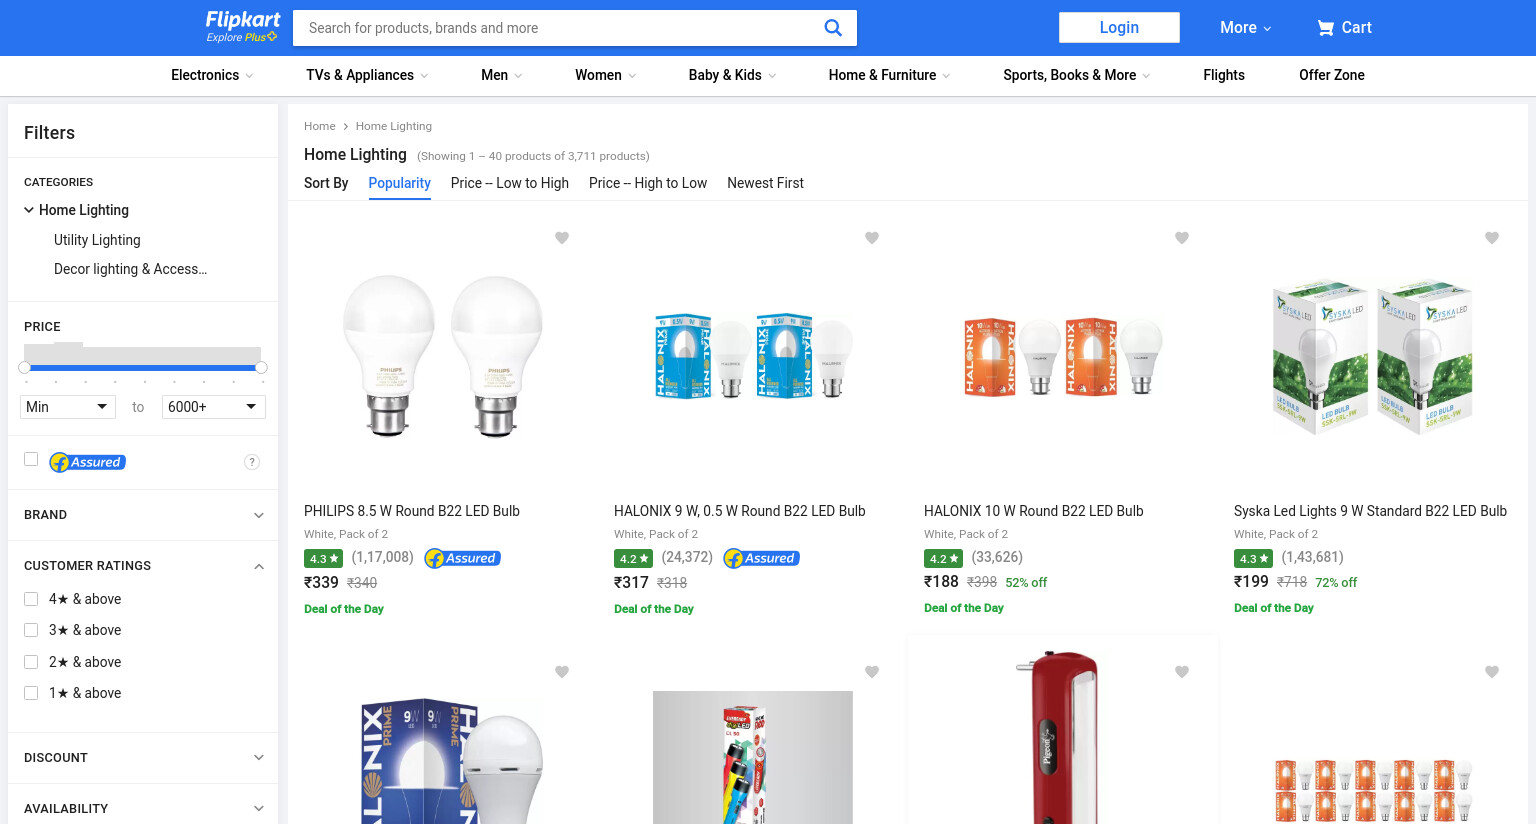Viewport: 1536px width, 824px height.
Task: Wishlist the PHILIPS 8.5 W bulb heart
Action: pos(562,238)
